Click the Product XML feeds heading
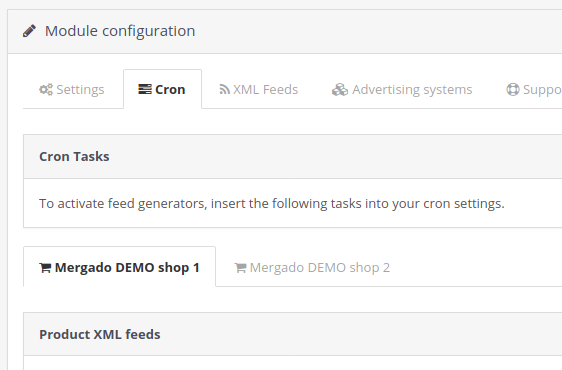The image size is (562, 370). pos(100,335)
